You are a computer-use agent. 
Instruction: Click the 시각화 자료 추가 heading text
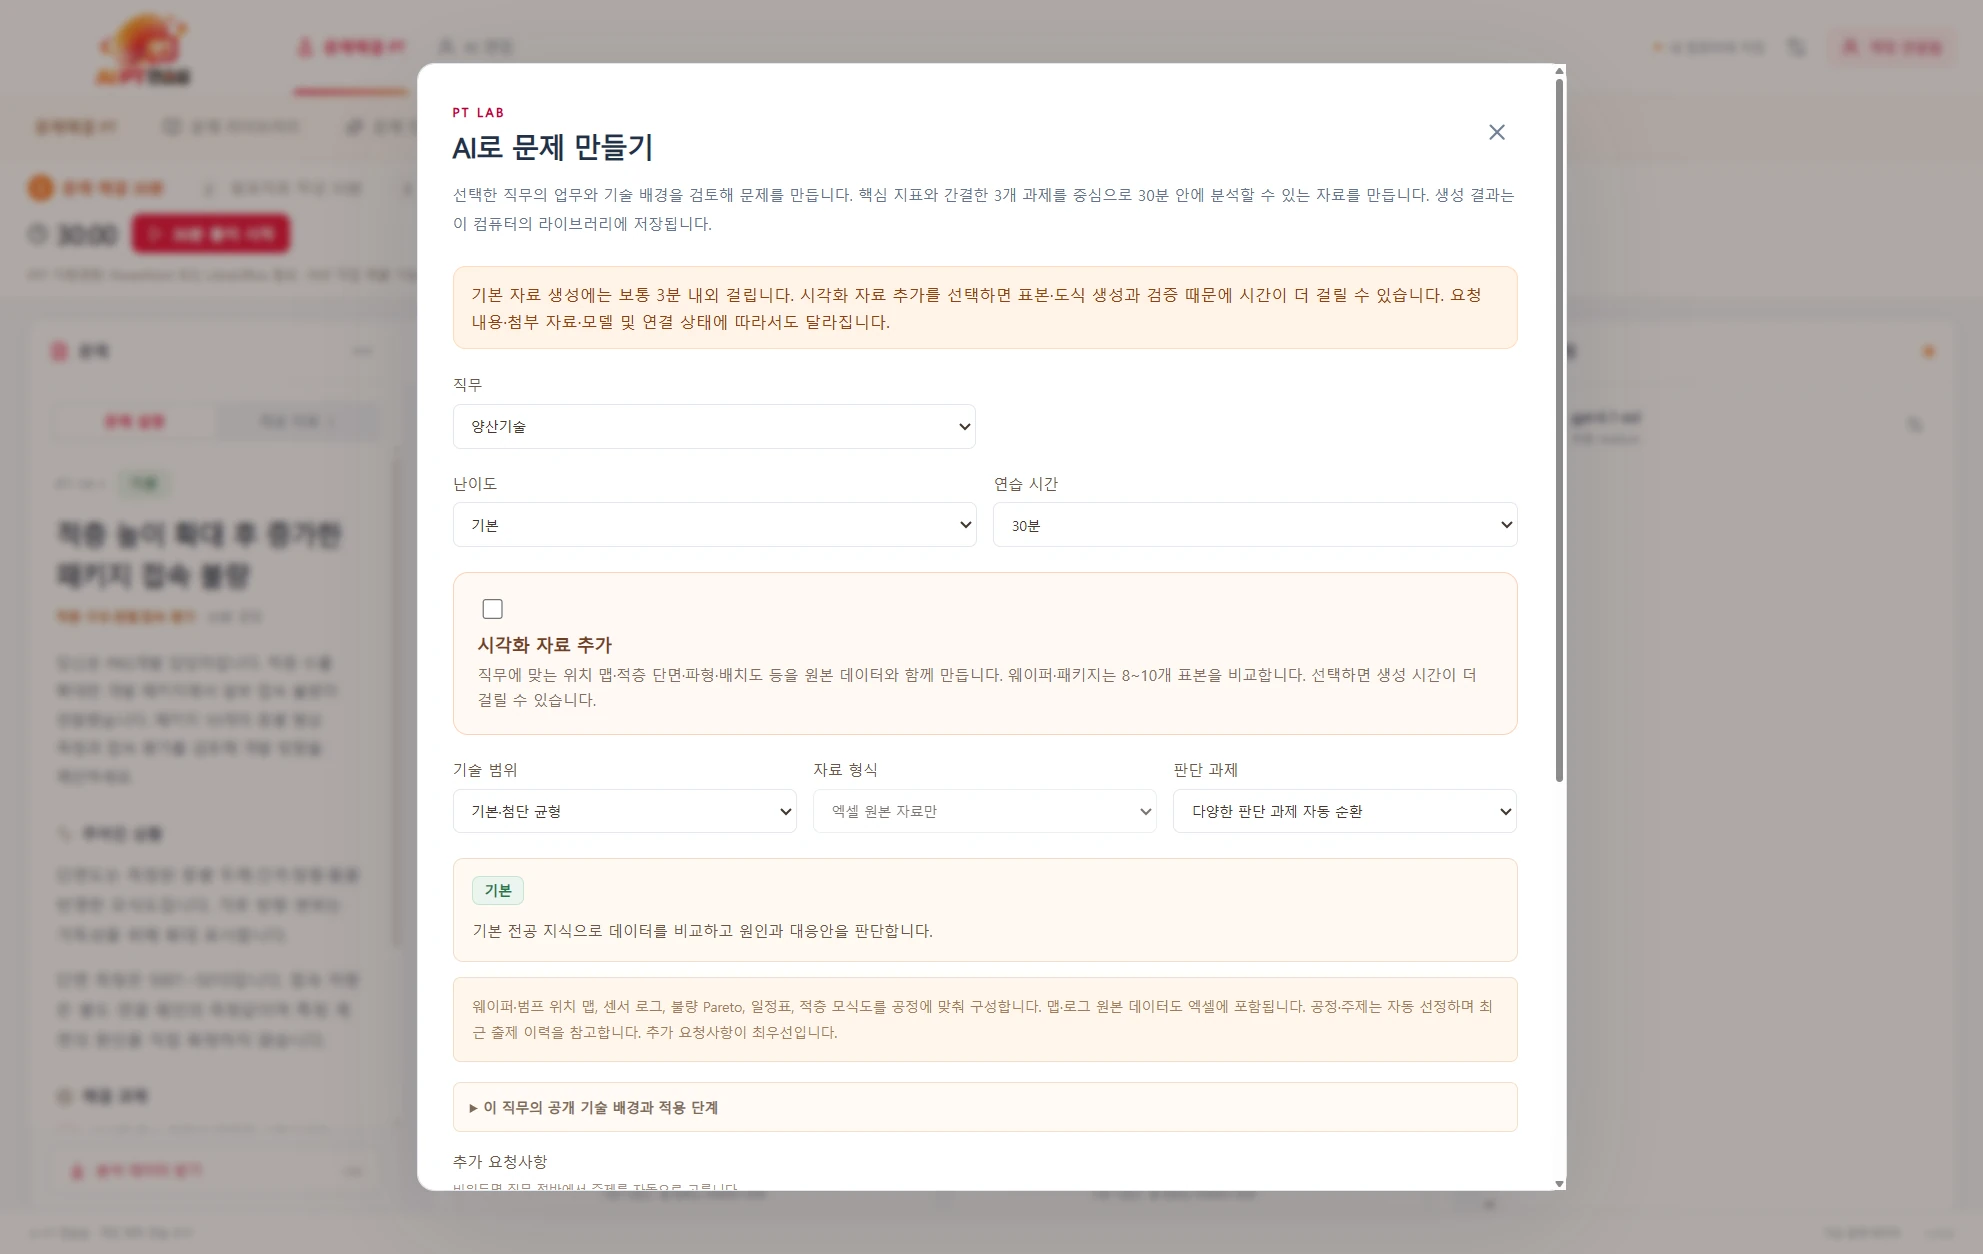point(545,645)
